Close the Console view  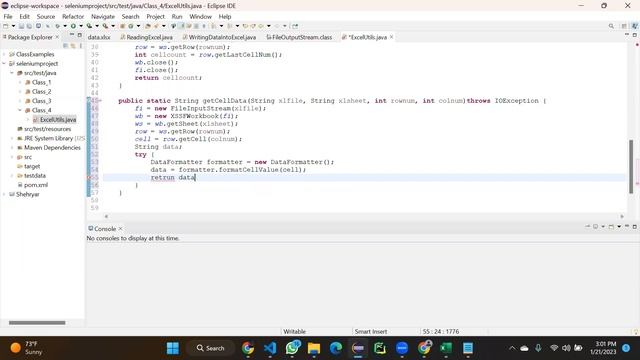click(x=120, y=229)
